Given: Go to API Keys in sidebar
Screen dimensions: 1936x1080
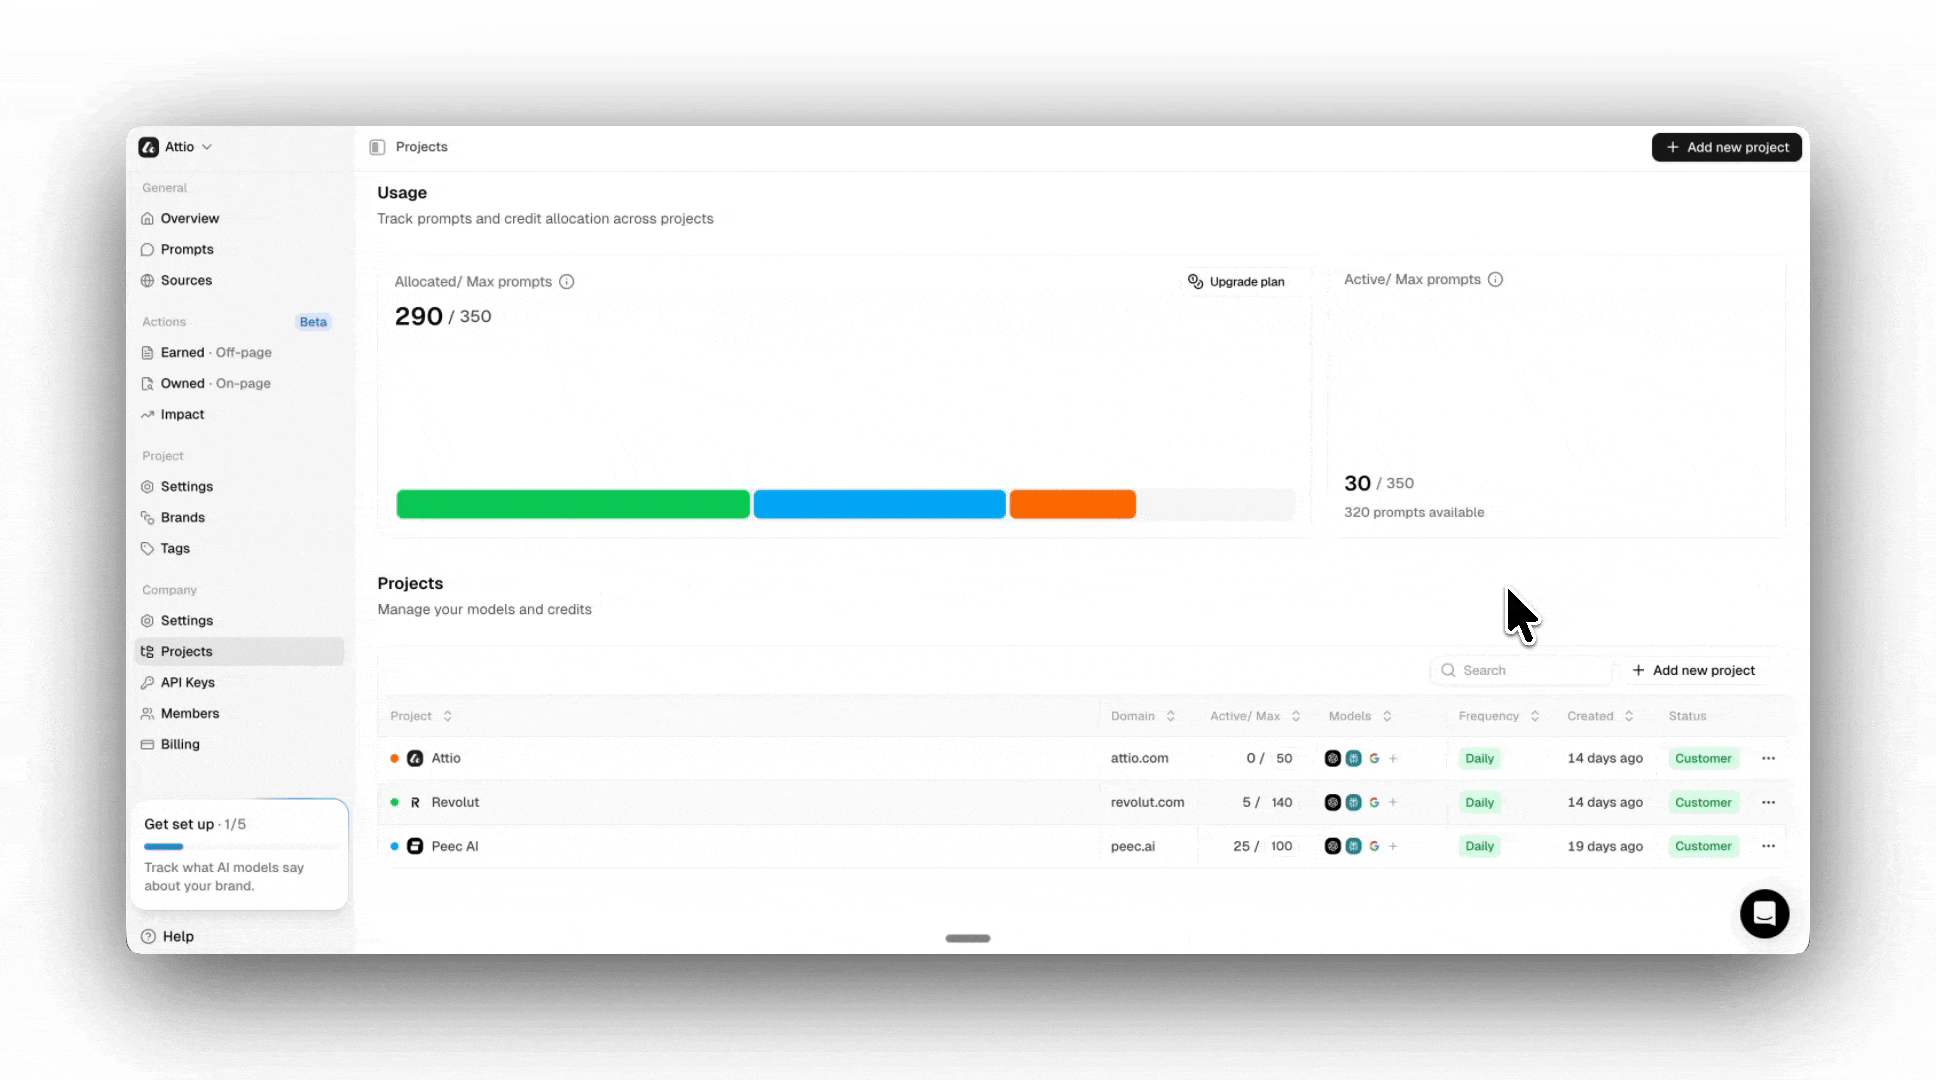Looking at the screenshot, I should point(187,683).
